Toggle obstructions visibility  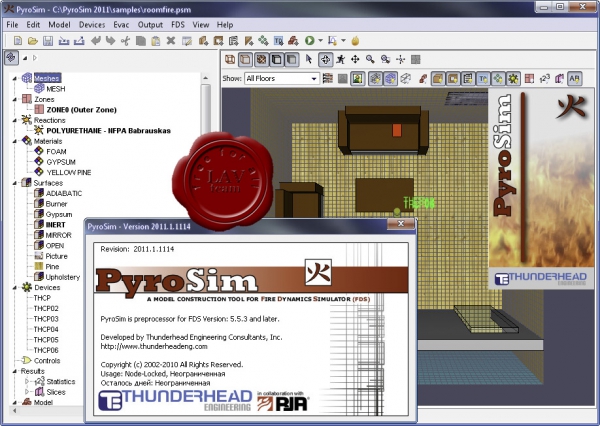(438, 78)
